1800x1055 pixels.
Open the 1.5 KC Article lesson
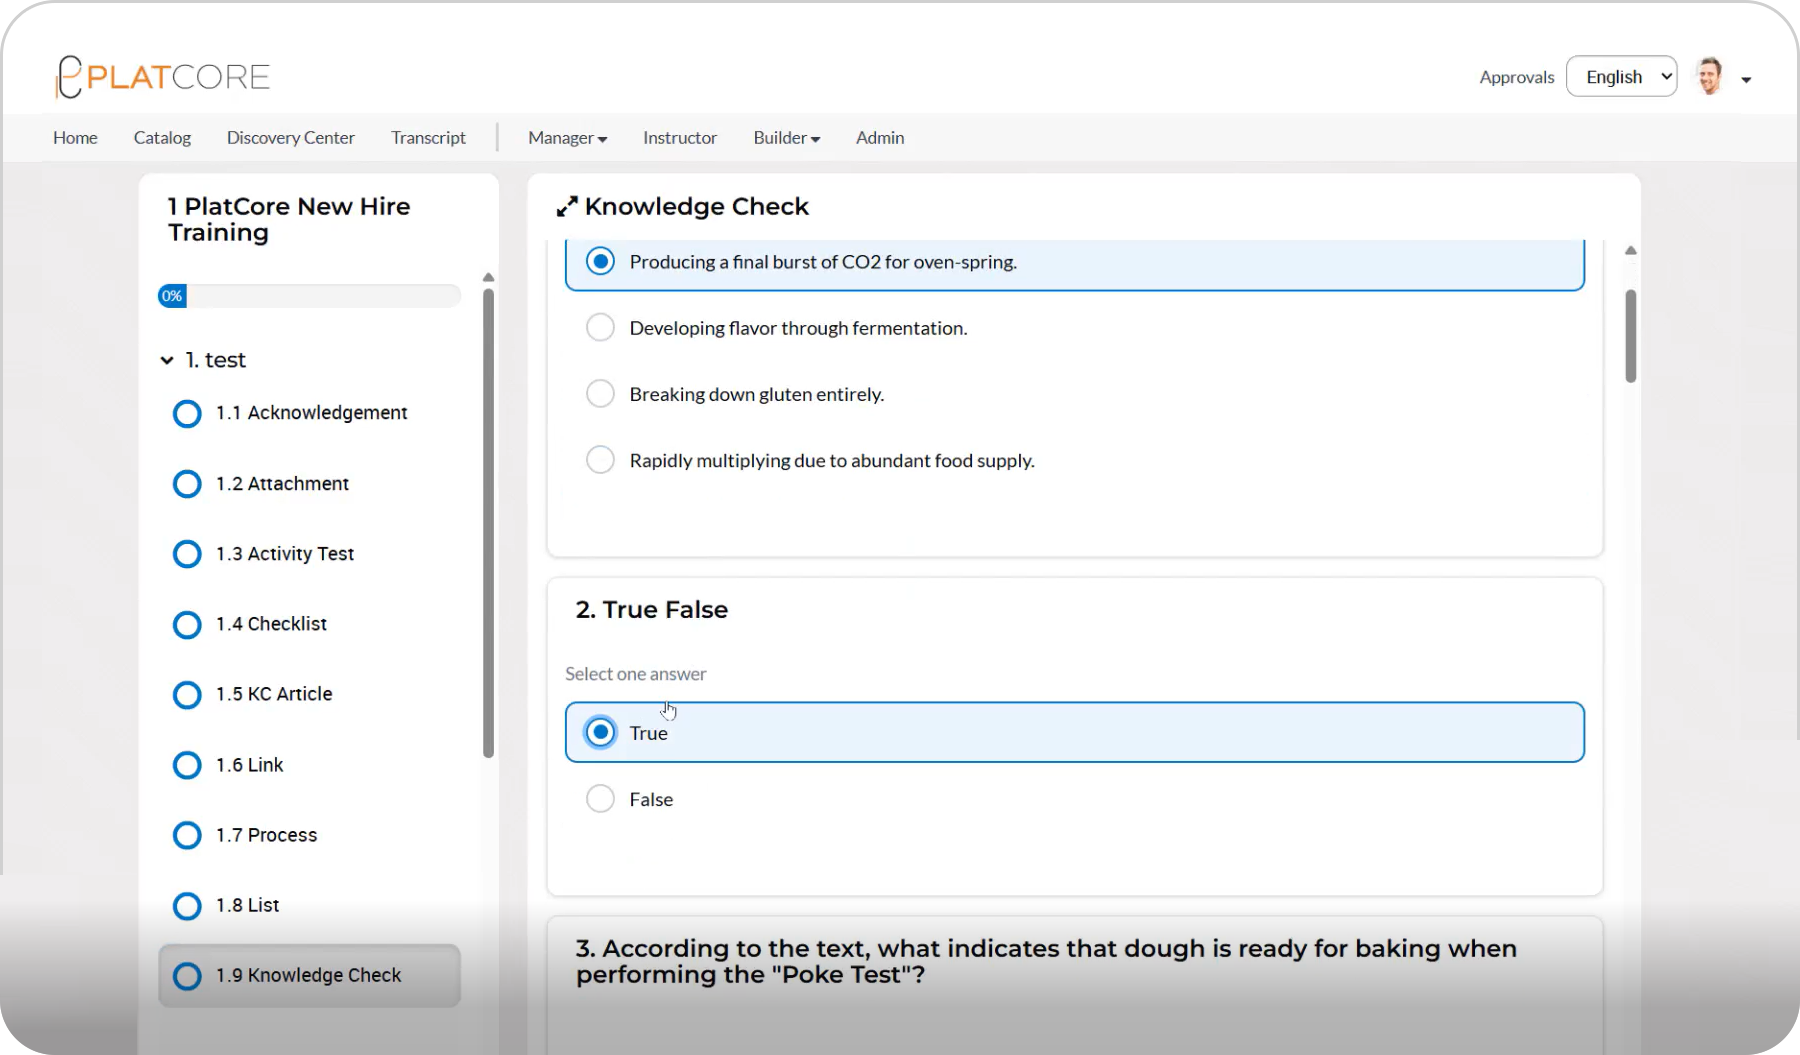point(274,694)
